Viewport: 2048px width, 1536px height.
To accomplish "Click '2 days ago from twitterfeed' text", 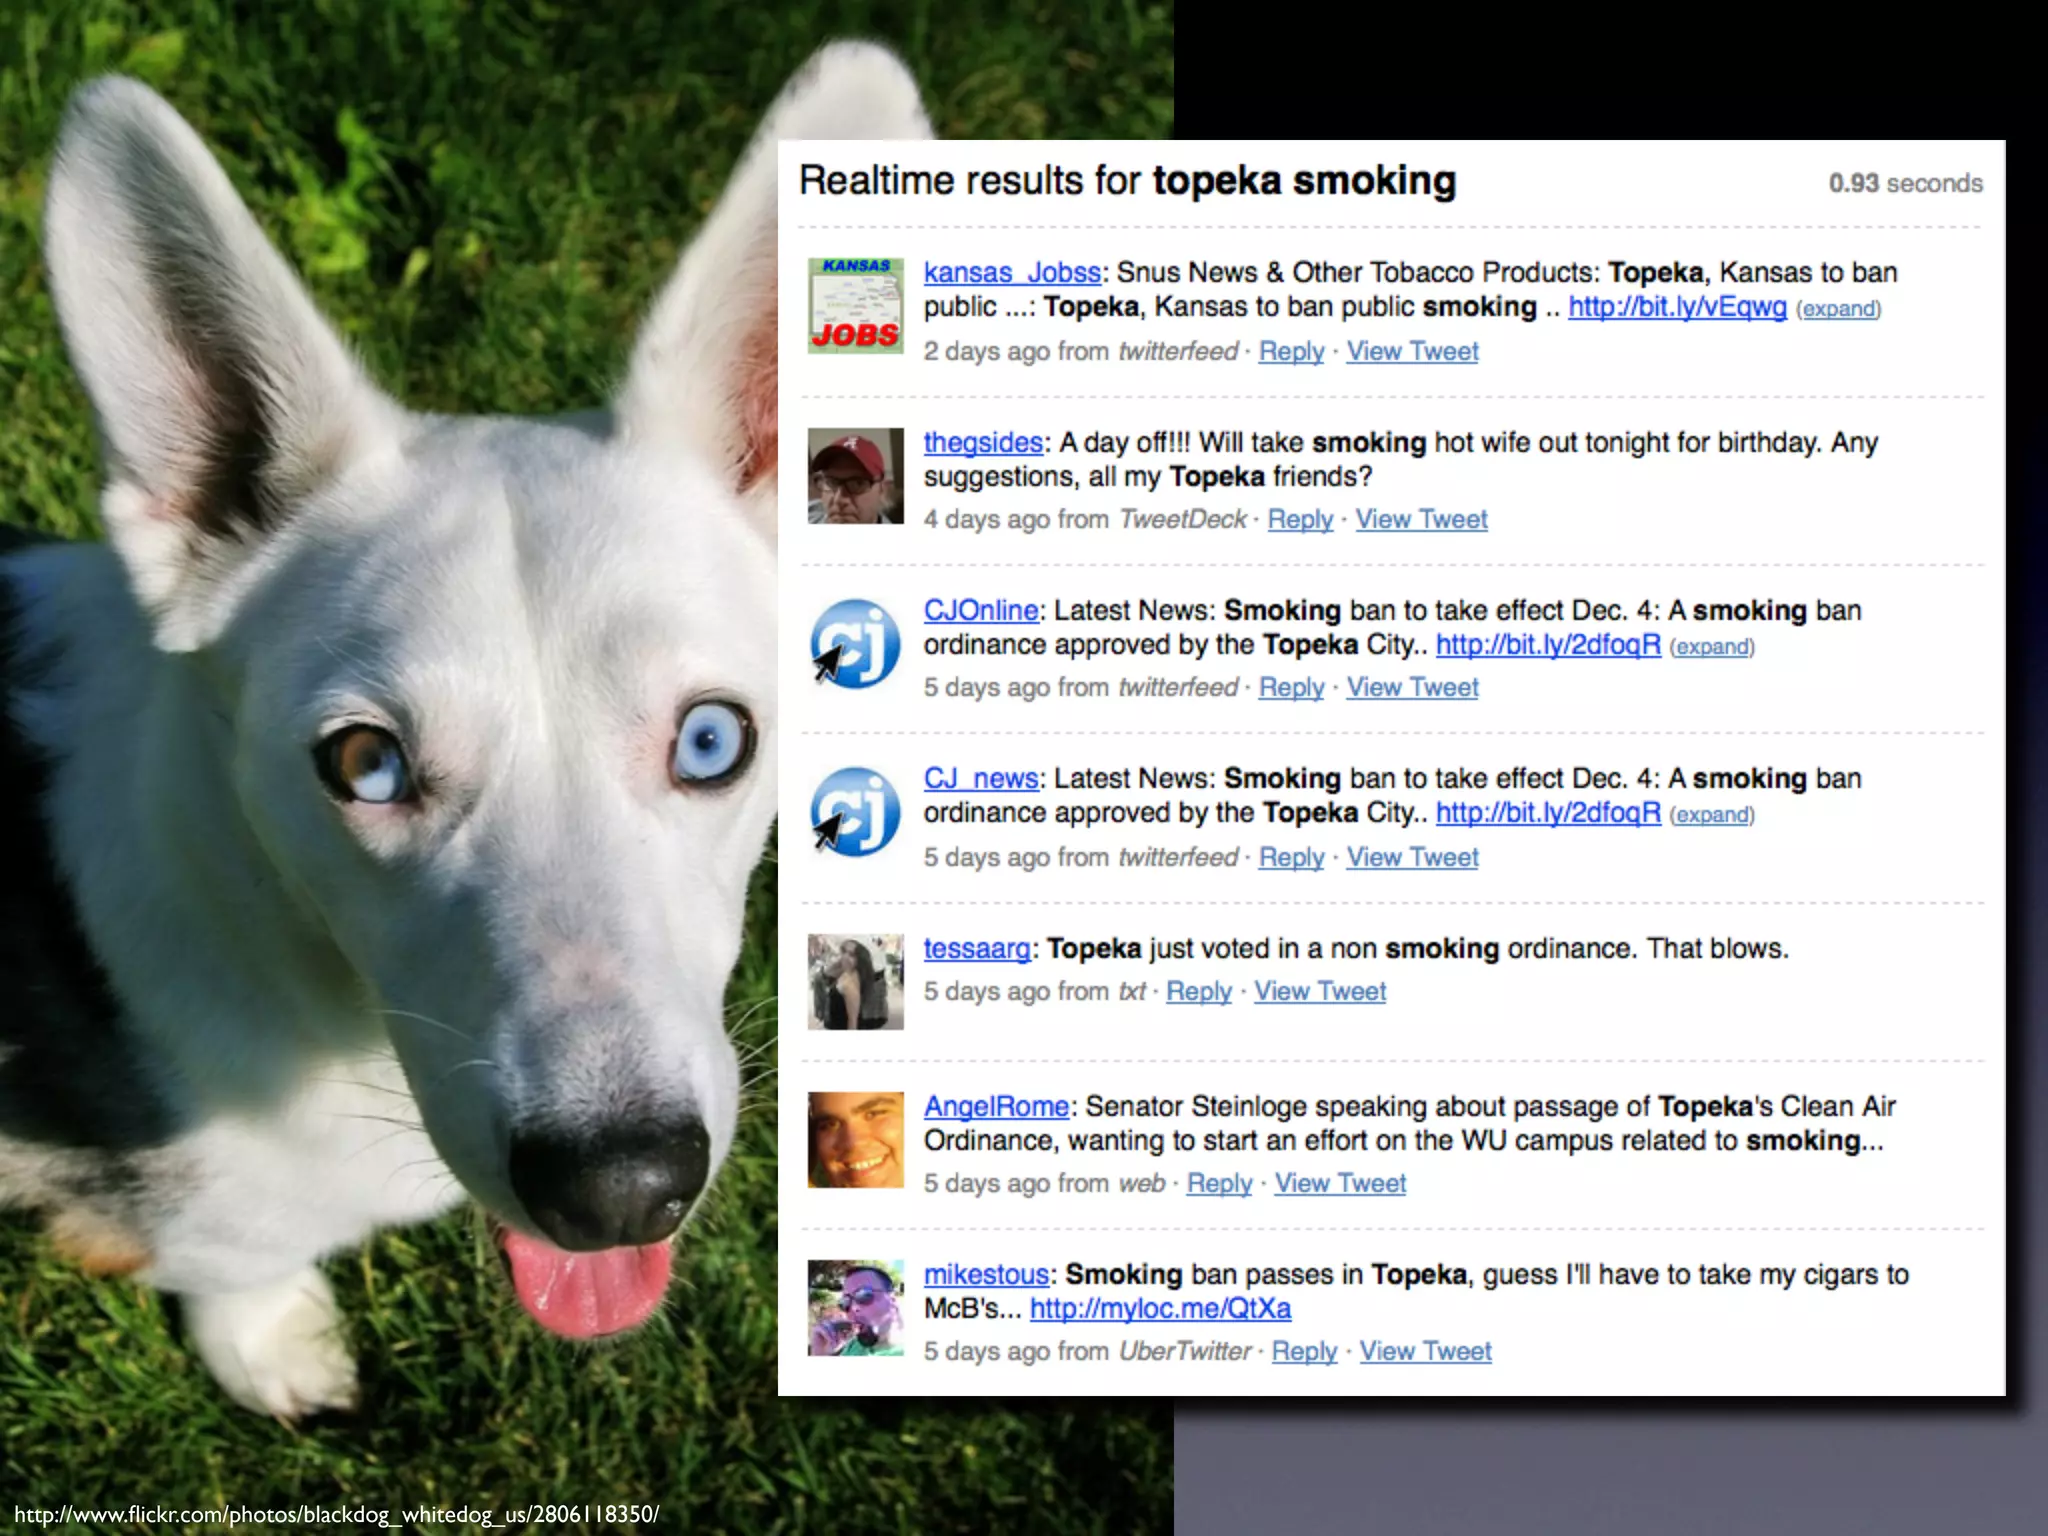I will point(1080,352).
